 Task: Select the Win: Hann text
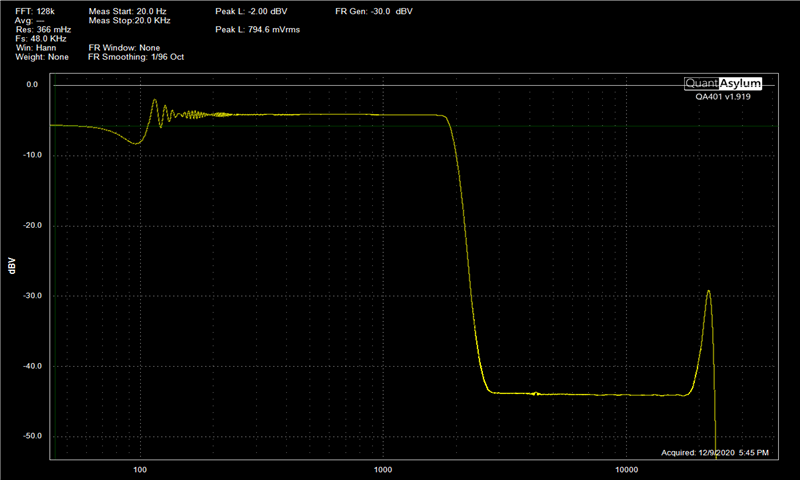tap(36, 48)
